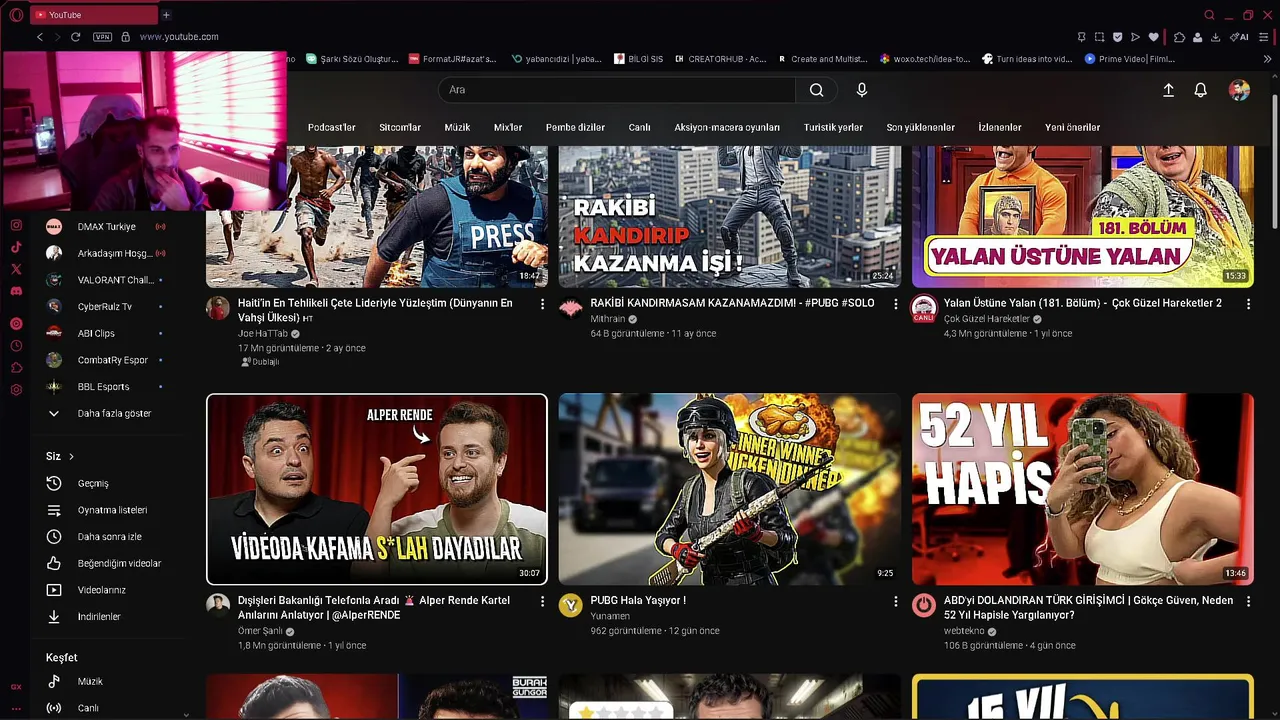
Task: Open the browser extensions cube icon
Action: click(1179, 37)
